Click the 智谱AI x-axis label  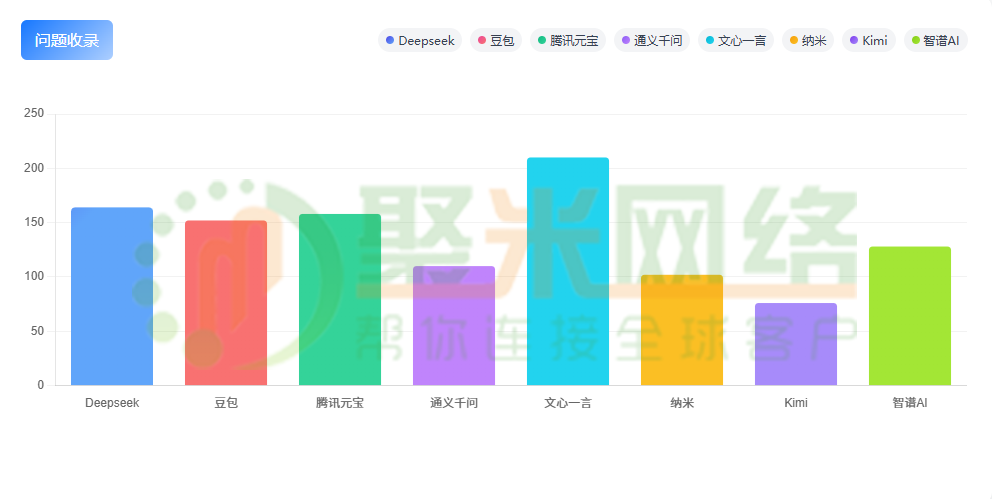[x=910, y=403]
